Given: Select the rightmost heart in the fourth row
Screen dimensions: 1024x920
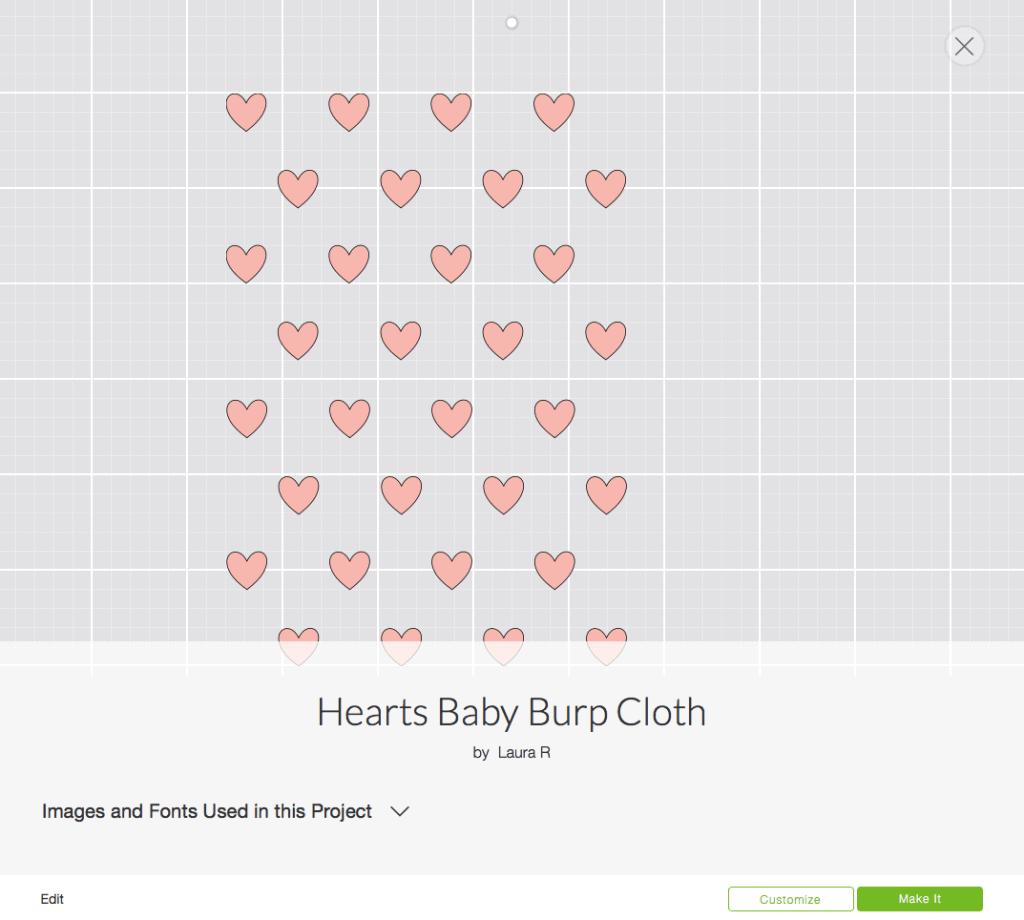Looking at the screenshot, I should (x=606, y=338).
